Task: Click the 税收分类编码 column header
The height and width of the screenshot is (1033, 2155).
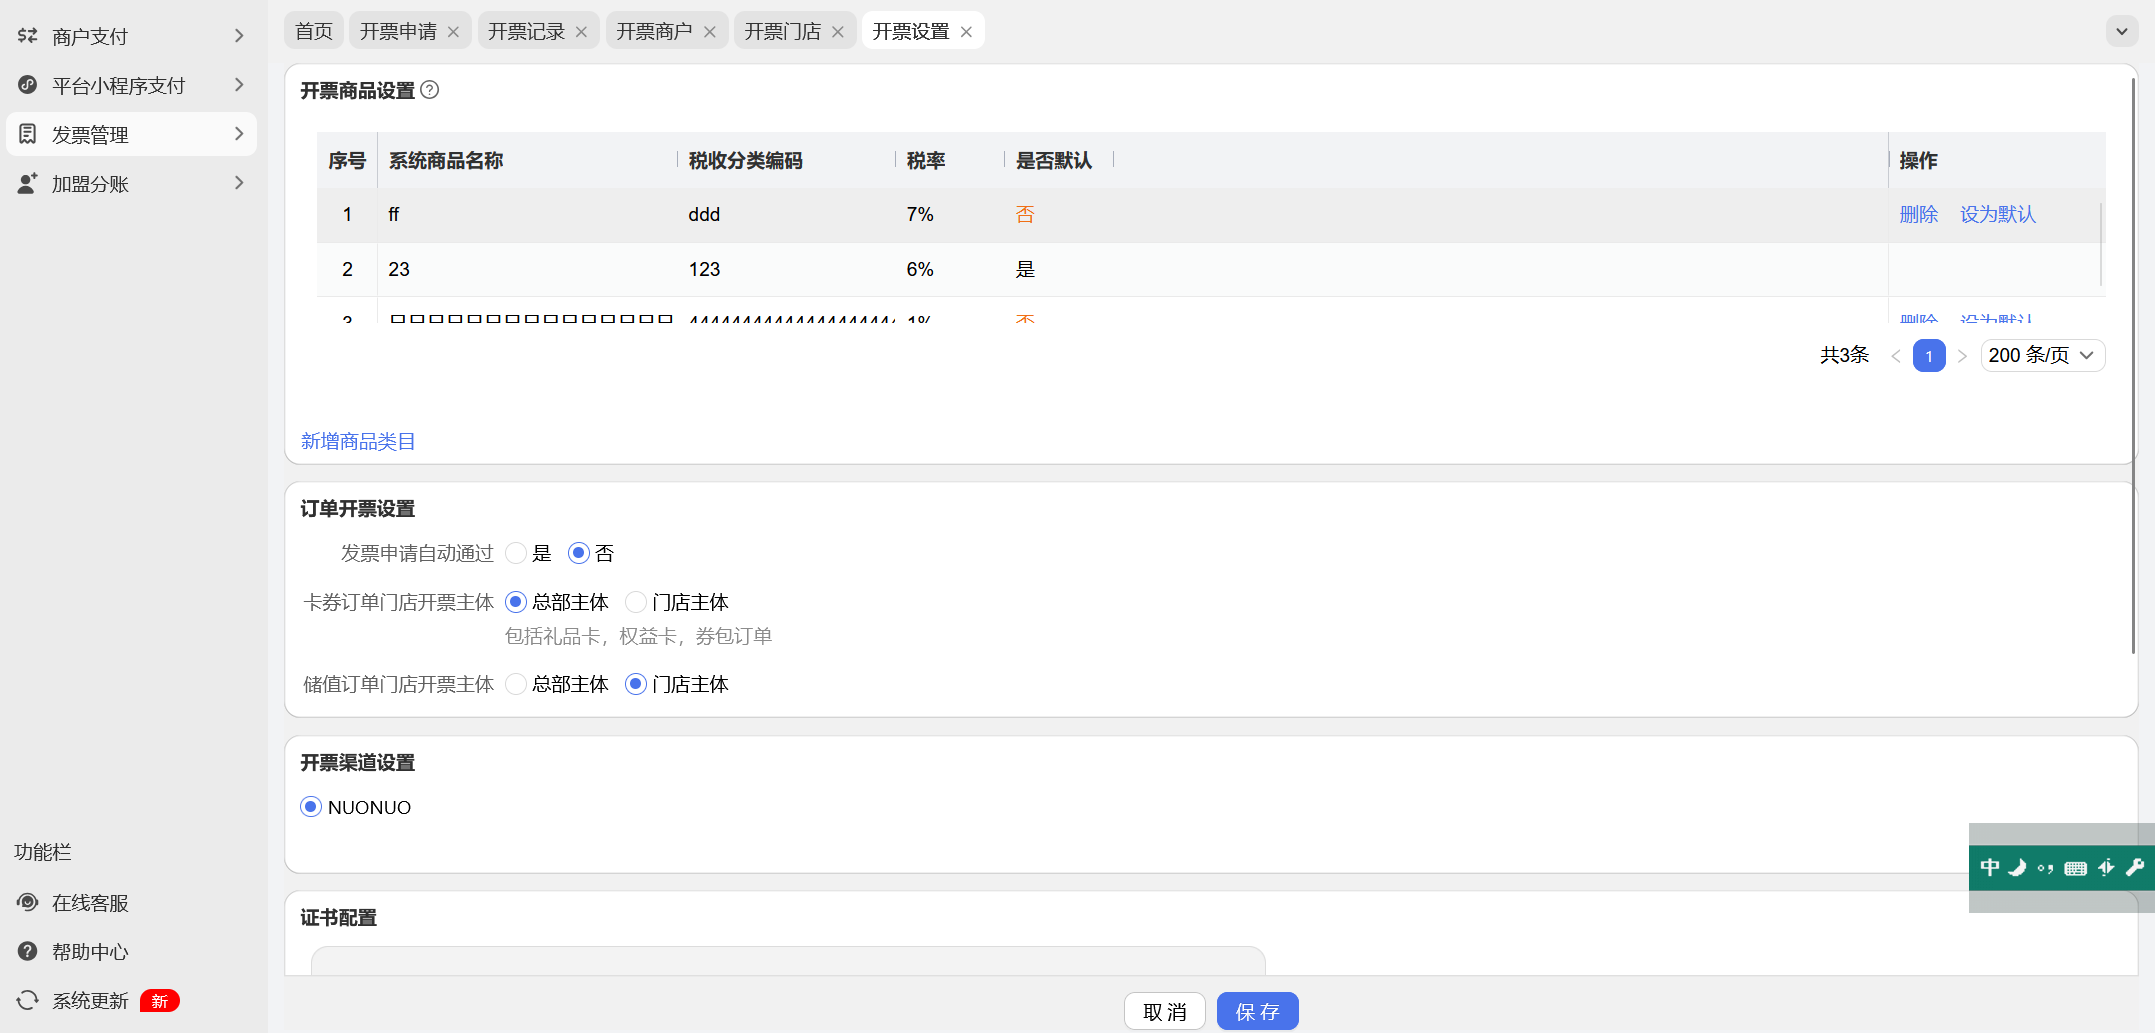Action: (x=746, y=160)
